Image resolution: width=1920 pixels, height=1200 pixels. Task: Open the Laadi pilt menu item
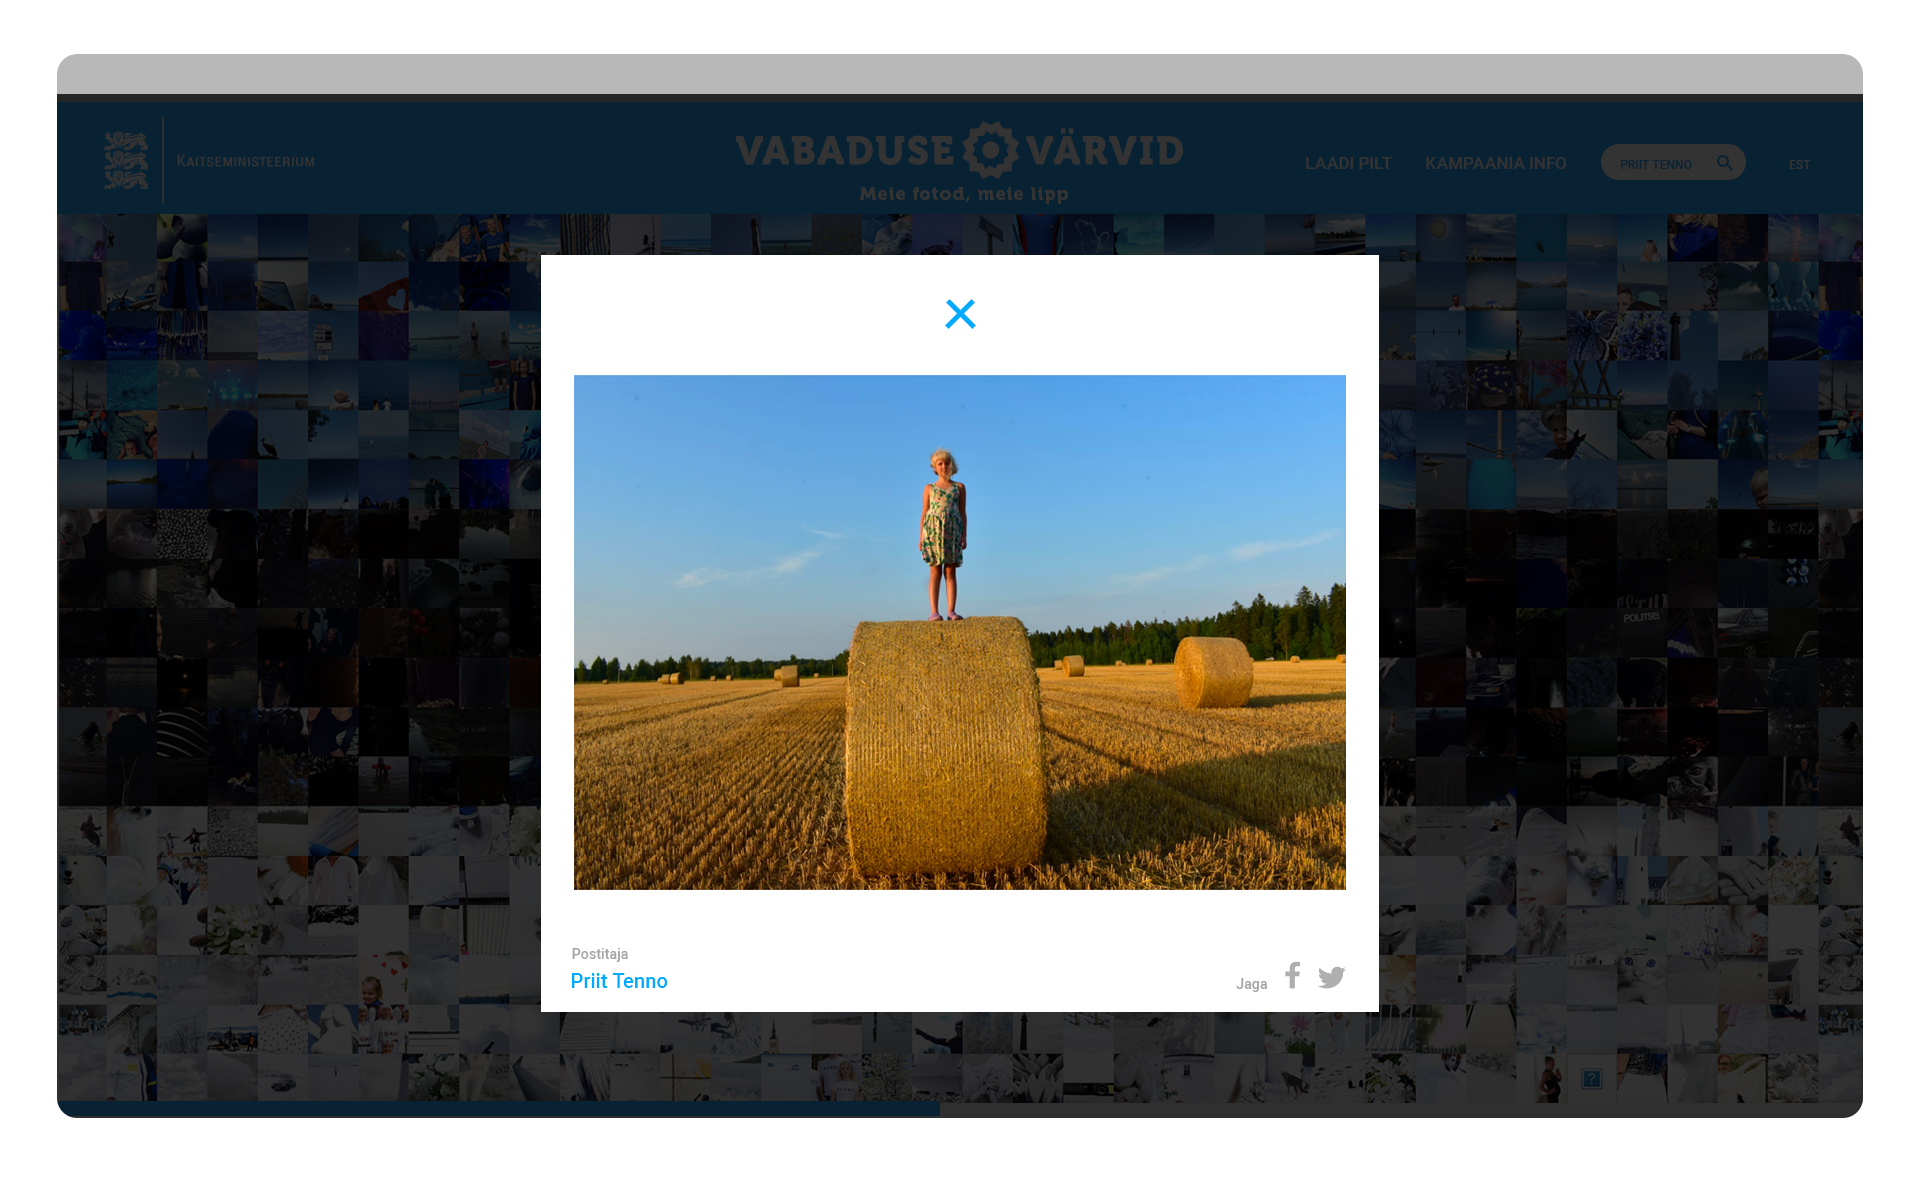[x=1347, y=163]
